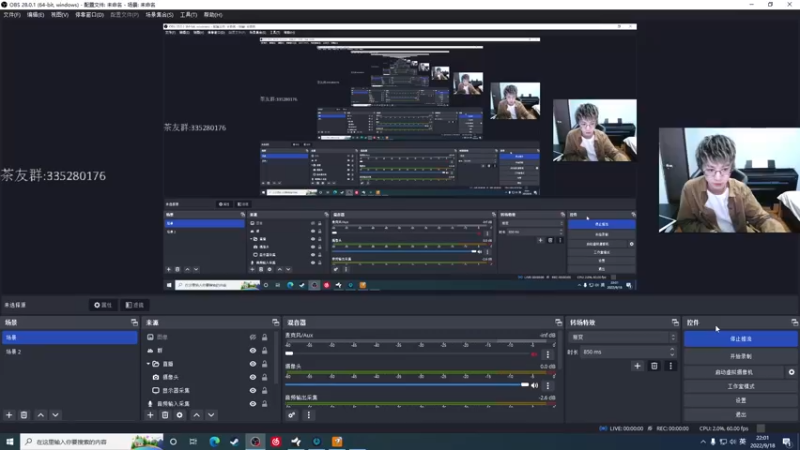This screenshot has width=800, height=450.
Task: Open Windows Task View button
Action: pyautogui.click(x=193, y=441)
